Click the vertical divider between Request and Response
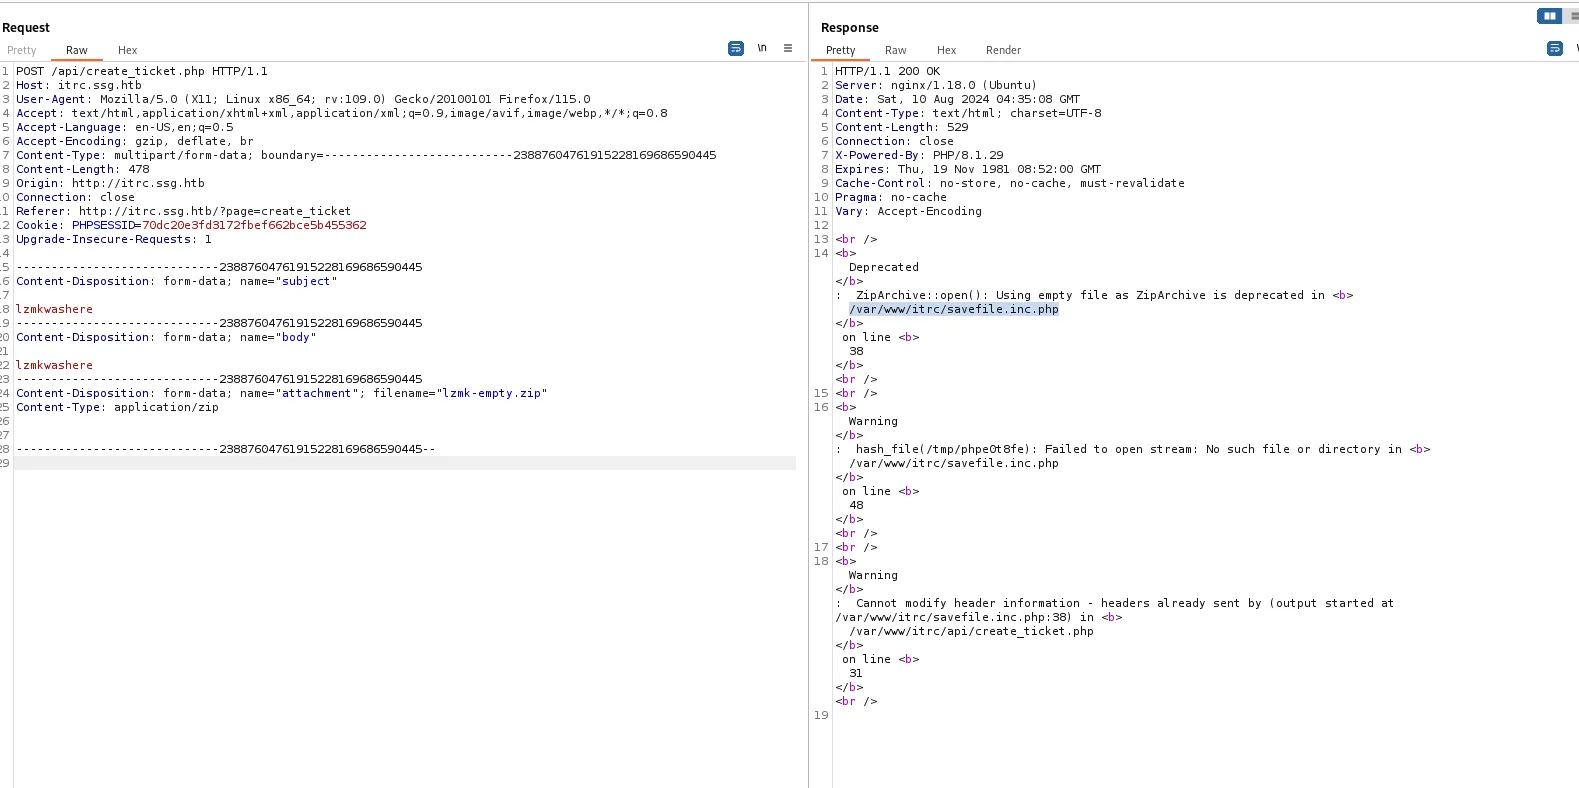 808,400
